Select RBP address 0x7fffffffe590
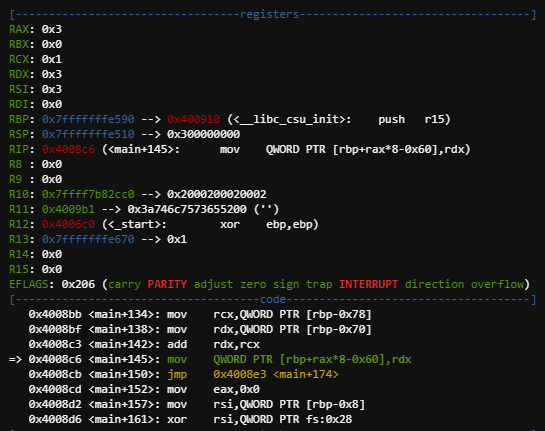The width and height of the screenshot is (545, 431). click(x=88, y=119)
